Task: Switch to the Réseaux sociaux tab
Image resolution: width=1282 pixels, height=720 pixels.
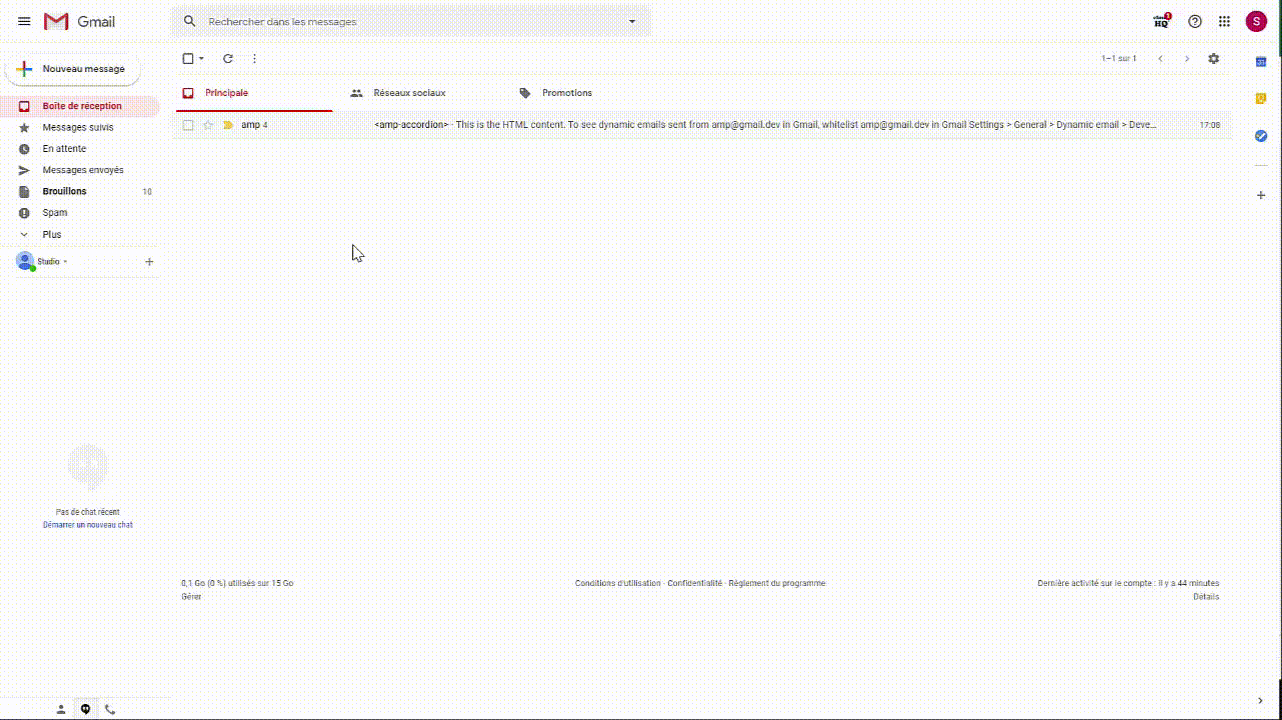Action: (409, 93)
